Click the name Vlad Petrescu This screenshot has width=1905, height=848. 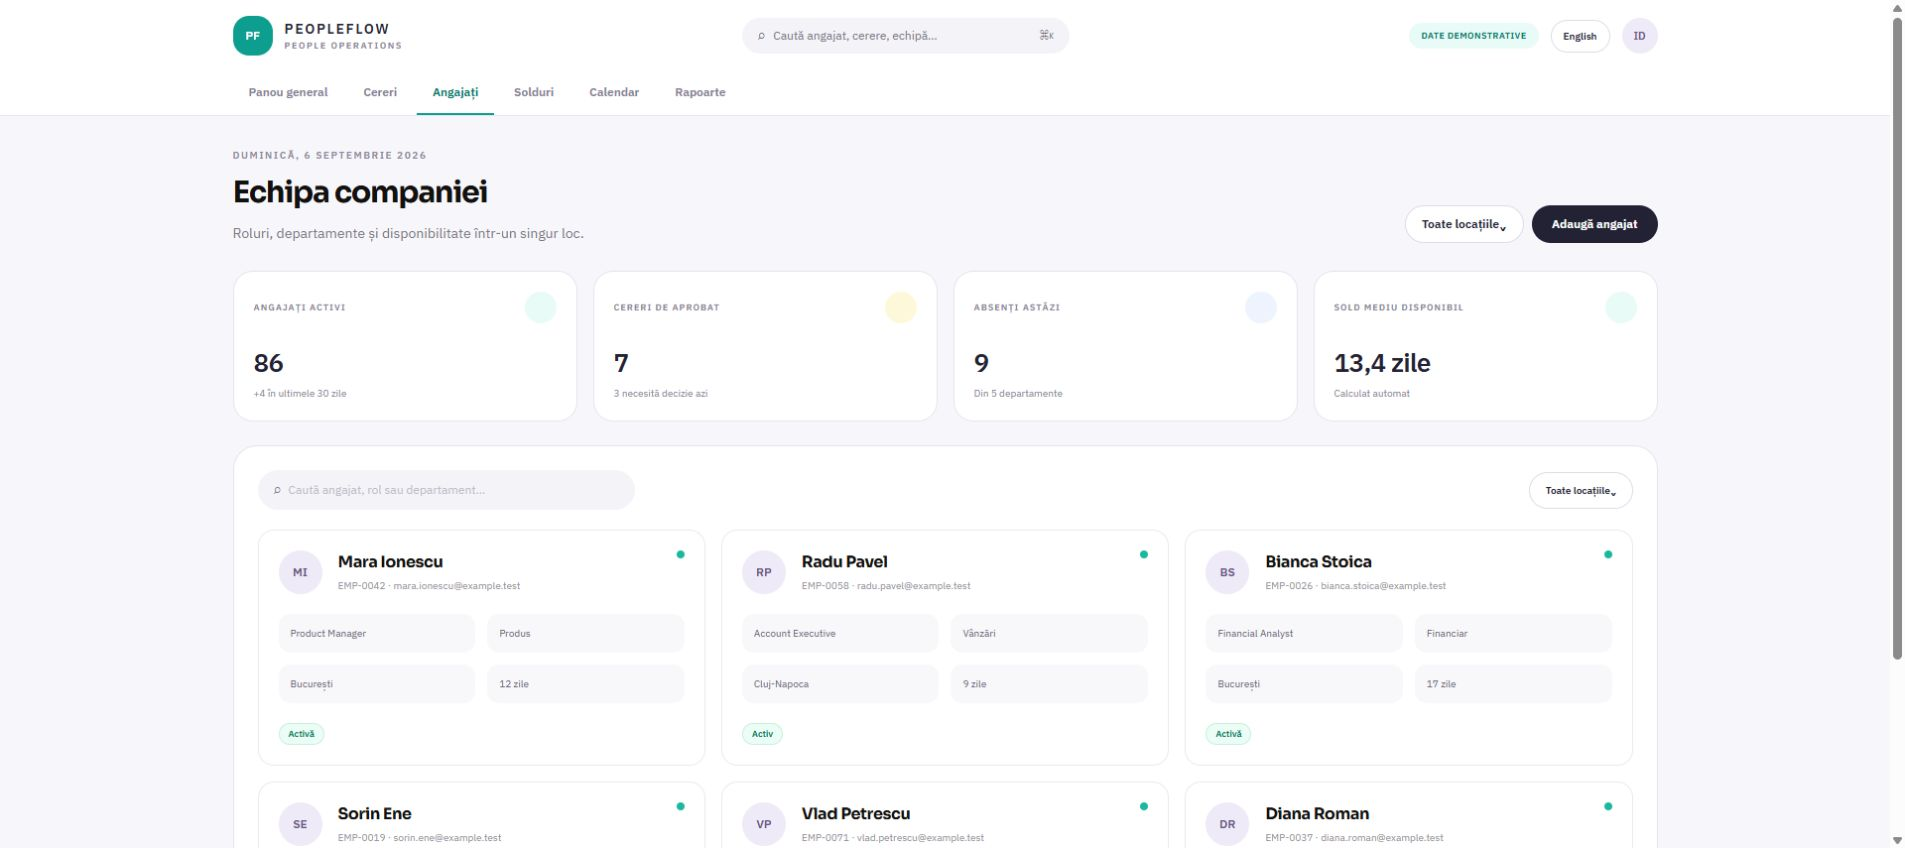coord(856,814)
